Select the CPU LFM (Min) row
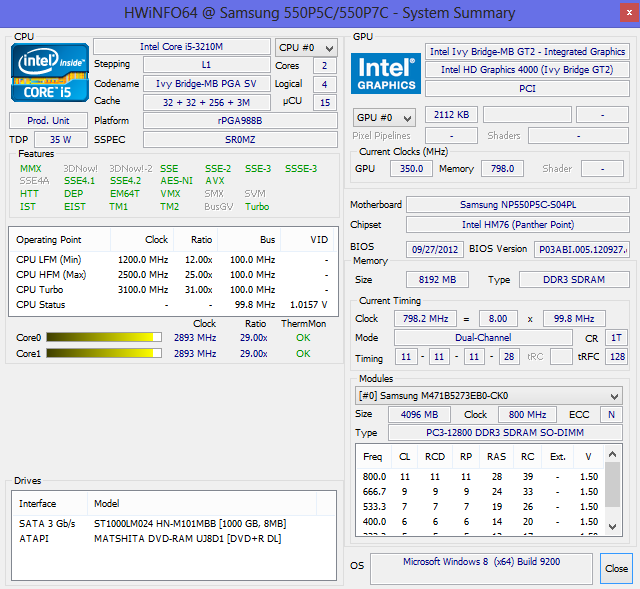The image size is (640, 589). [x=173, y=260]
